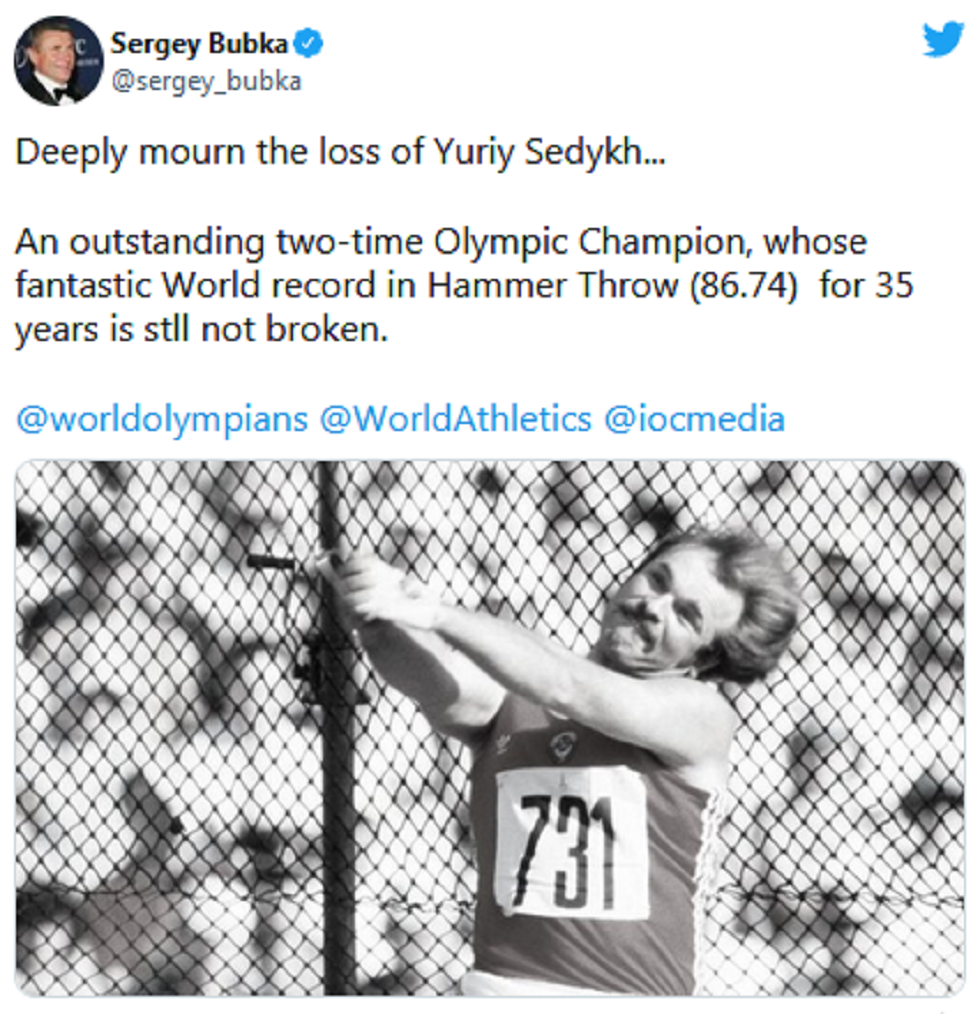Viewport: 980px width, 1014px height.
Task: Click the Twitter bird logo
Action: pos(942,39)
